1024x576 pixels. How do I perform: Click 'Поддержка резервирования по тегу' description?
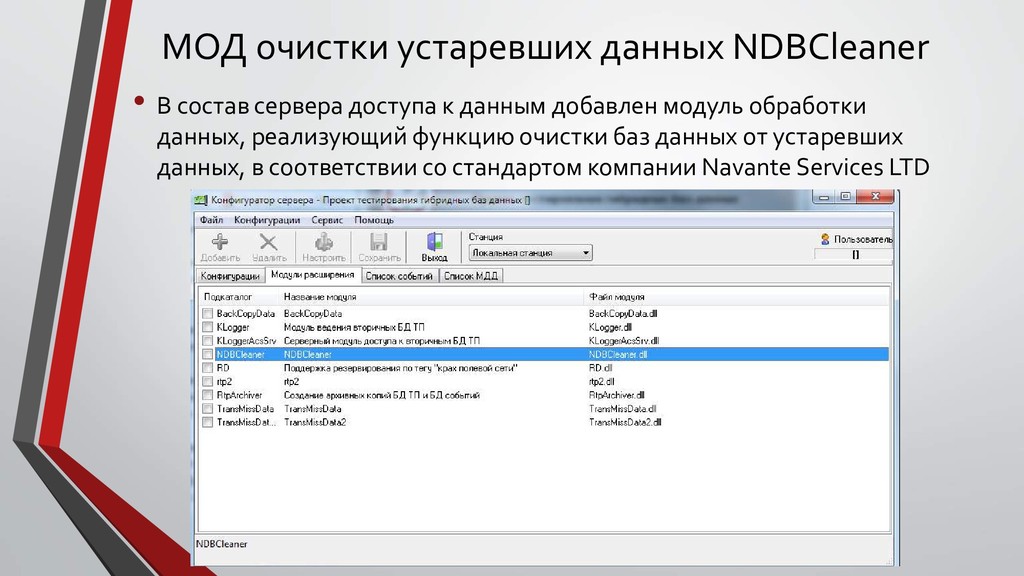(400, 368)
